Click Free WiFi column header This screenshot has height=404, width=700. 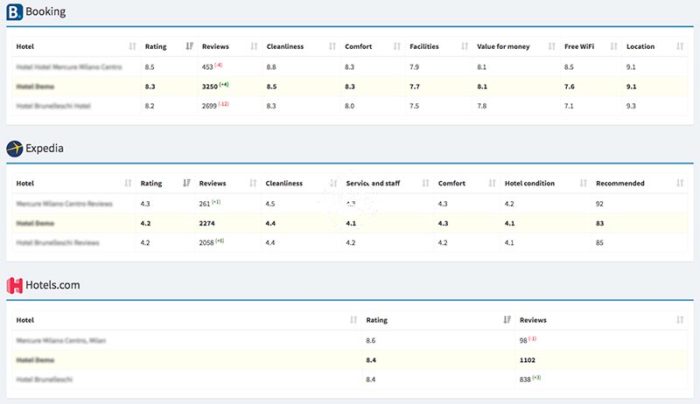click(x=579, y=46)
